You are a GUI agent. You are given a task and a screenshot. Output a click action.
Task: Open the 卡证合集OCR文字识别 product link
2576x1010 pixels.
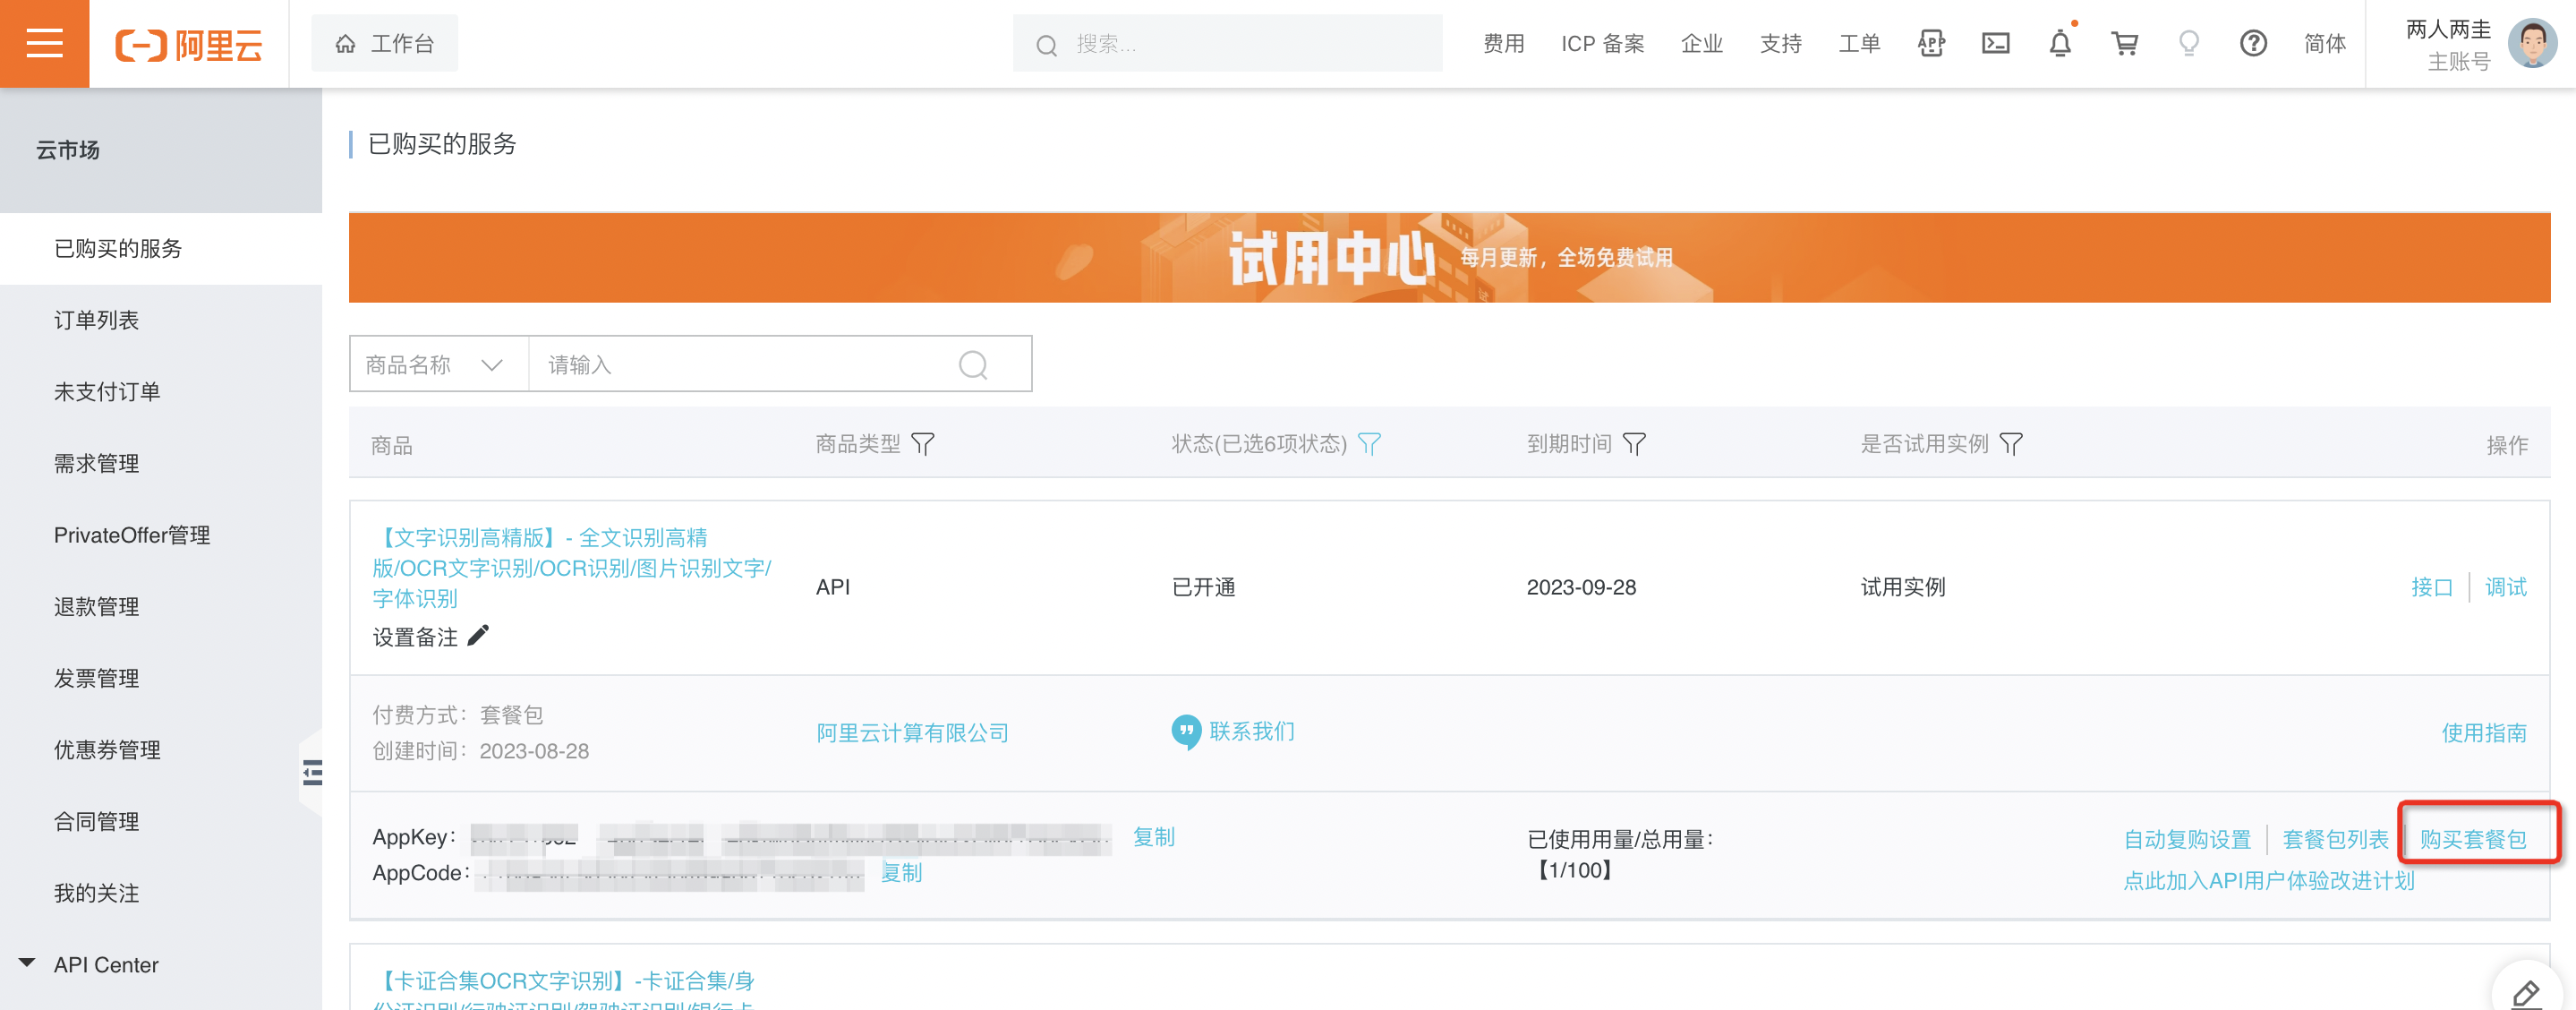(x=565, y=990)
